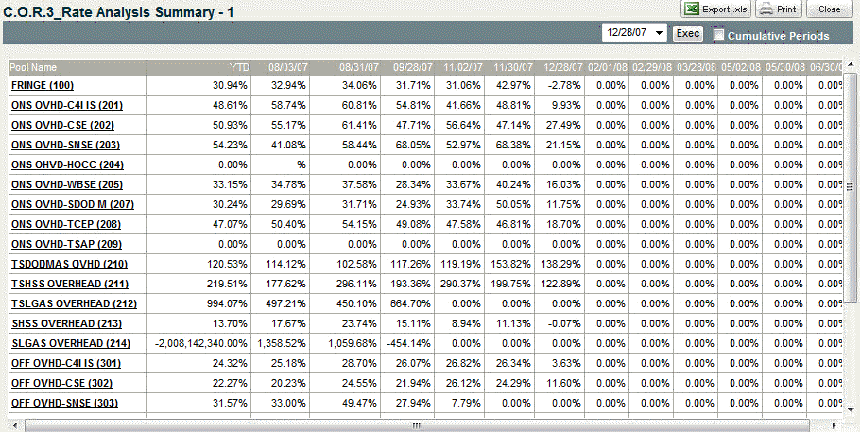Open the 12/28/07 period dropdown
The image size is (860, 432).
tap(658, 33)
